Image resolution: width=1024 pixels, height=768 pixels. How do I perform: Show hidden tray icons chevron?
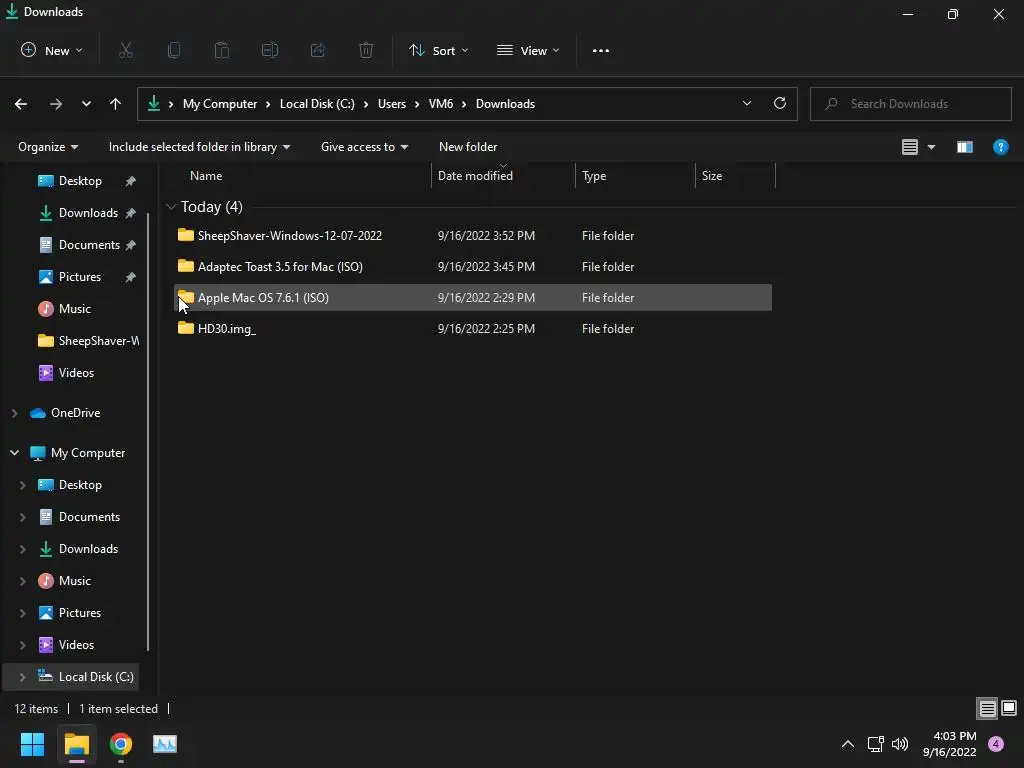[848, 744]
